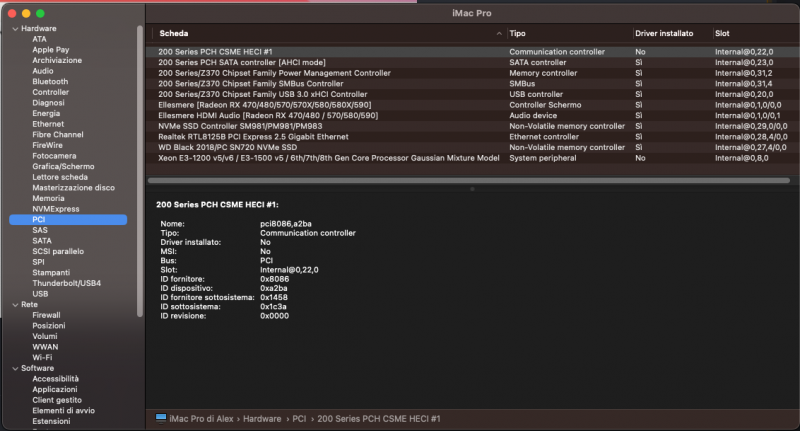Select Ellesmere HDMI Audio row

(472, 116)
